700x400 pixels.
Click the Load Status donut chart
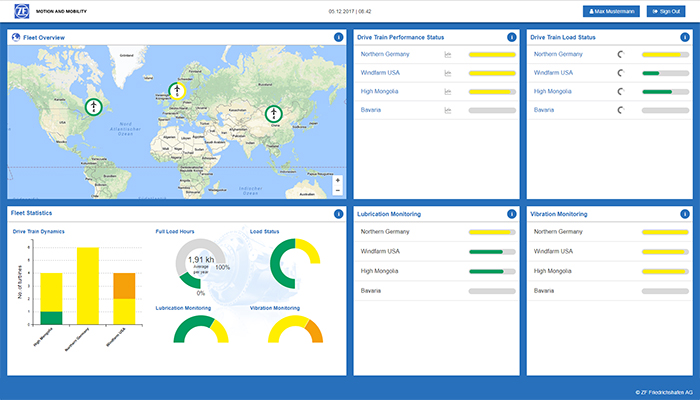[x=295, y=263]
